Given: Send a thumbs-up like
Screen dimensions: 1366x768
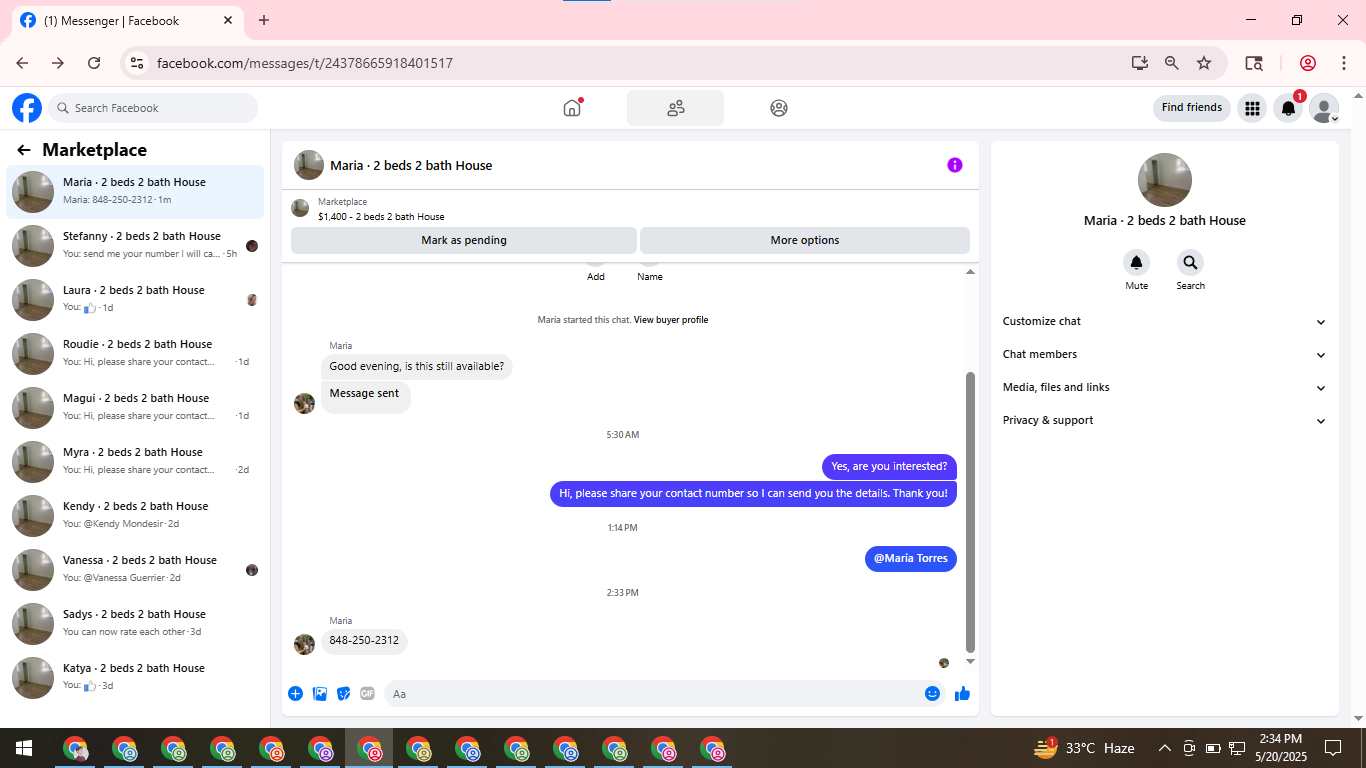Looking at the screenshot, I should (x=962, y=694).
